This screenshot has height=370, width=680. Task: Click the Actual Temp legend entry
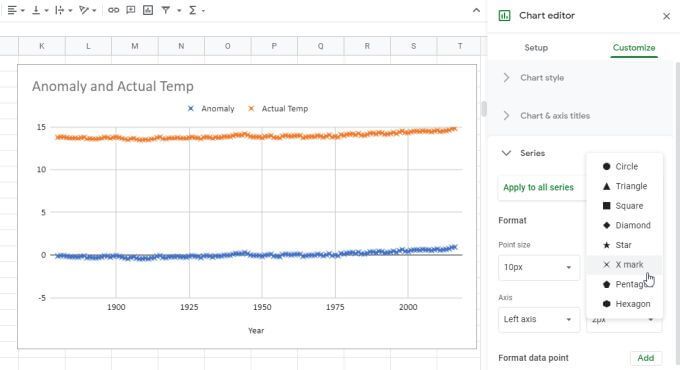click(278, 109)
